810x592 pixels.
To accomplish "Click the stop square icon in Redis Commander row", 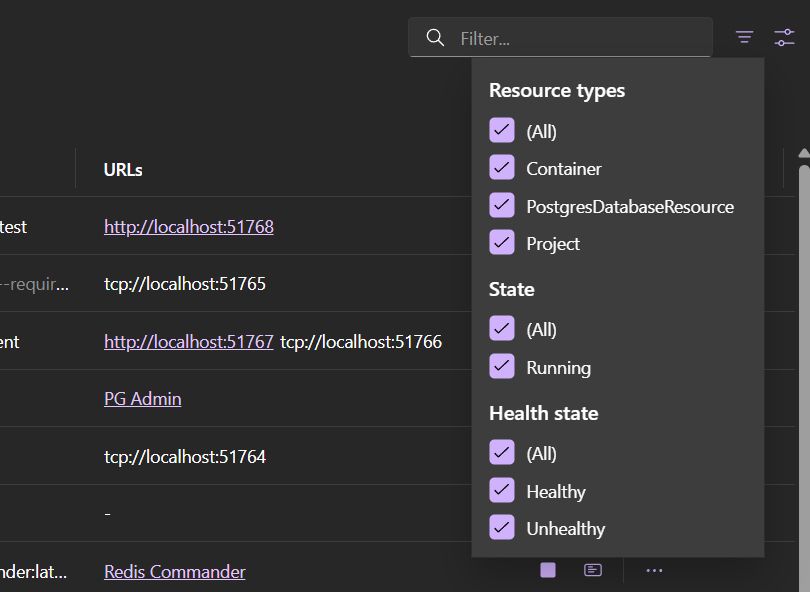I will [548, 570].
